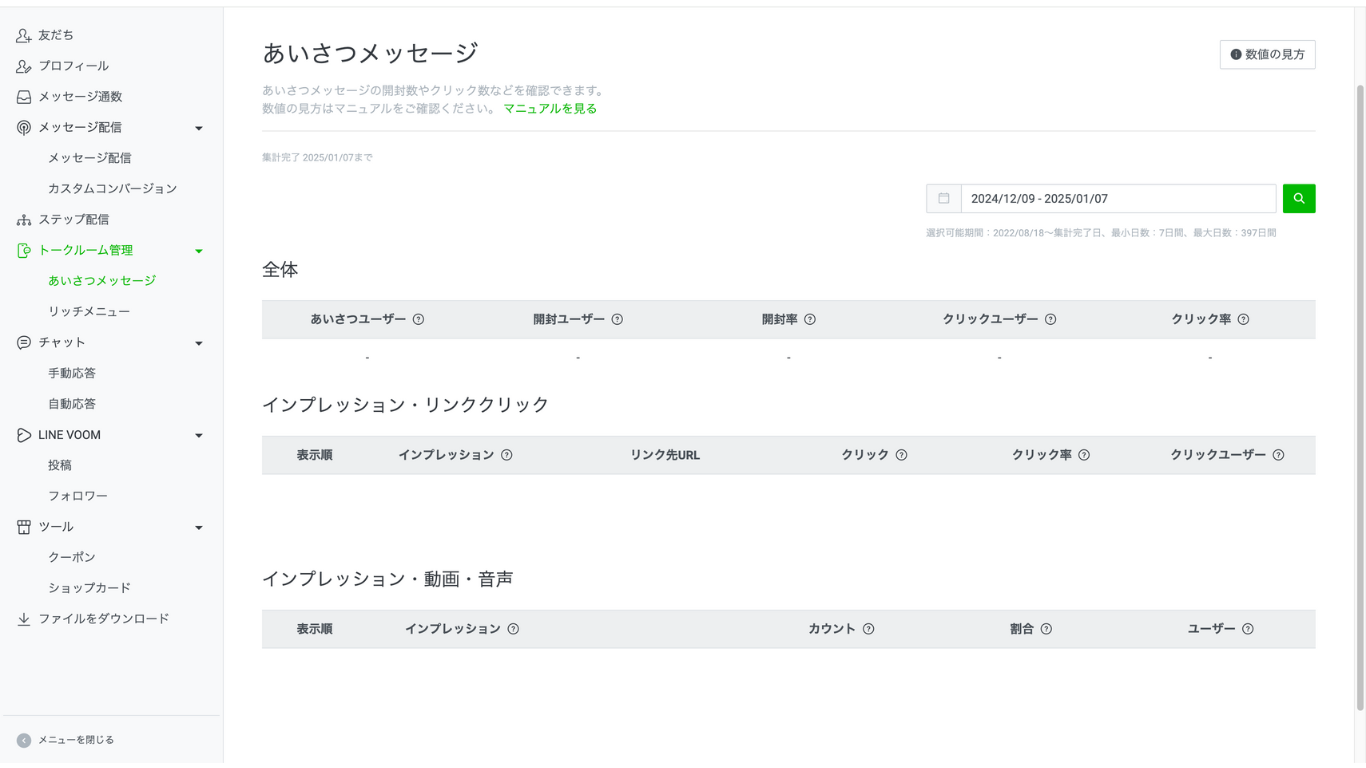This screenshot has height=768, width=1366.
Task: Open 投稿 under LINE VOOM
Action: (x=60, y=465)
